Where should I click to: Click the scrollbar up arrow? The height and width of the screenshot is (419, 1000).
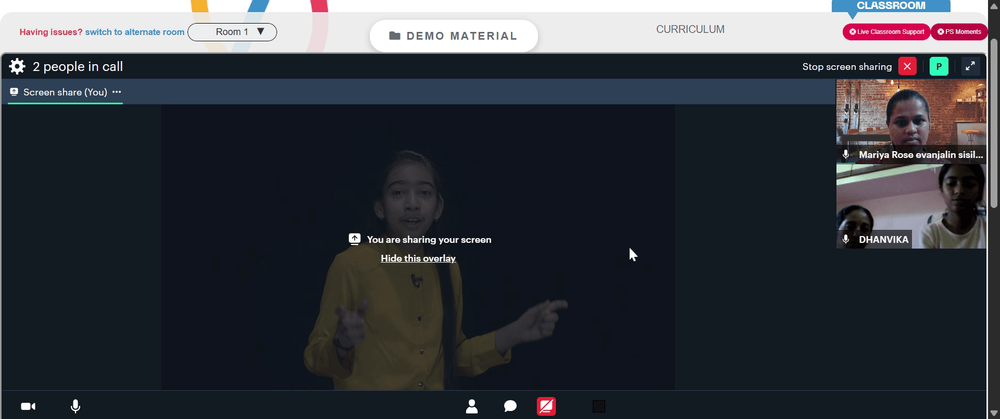tap(994, 5)
